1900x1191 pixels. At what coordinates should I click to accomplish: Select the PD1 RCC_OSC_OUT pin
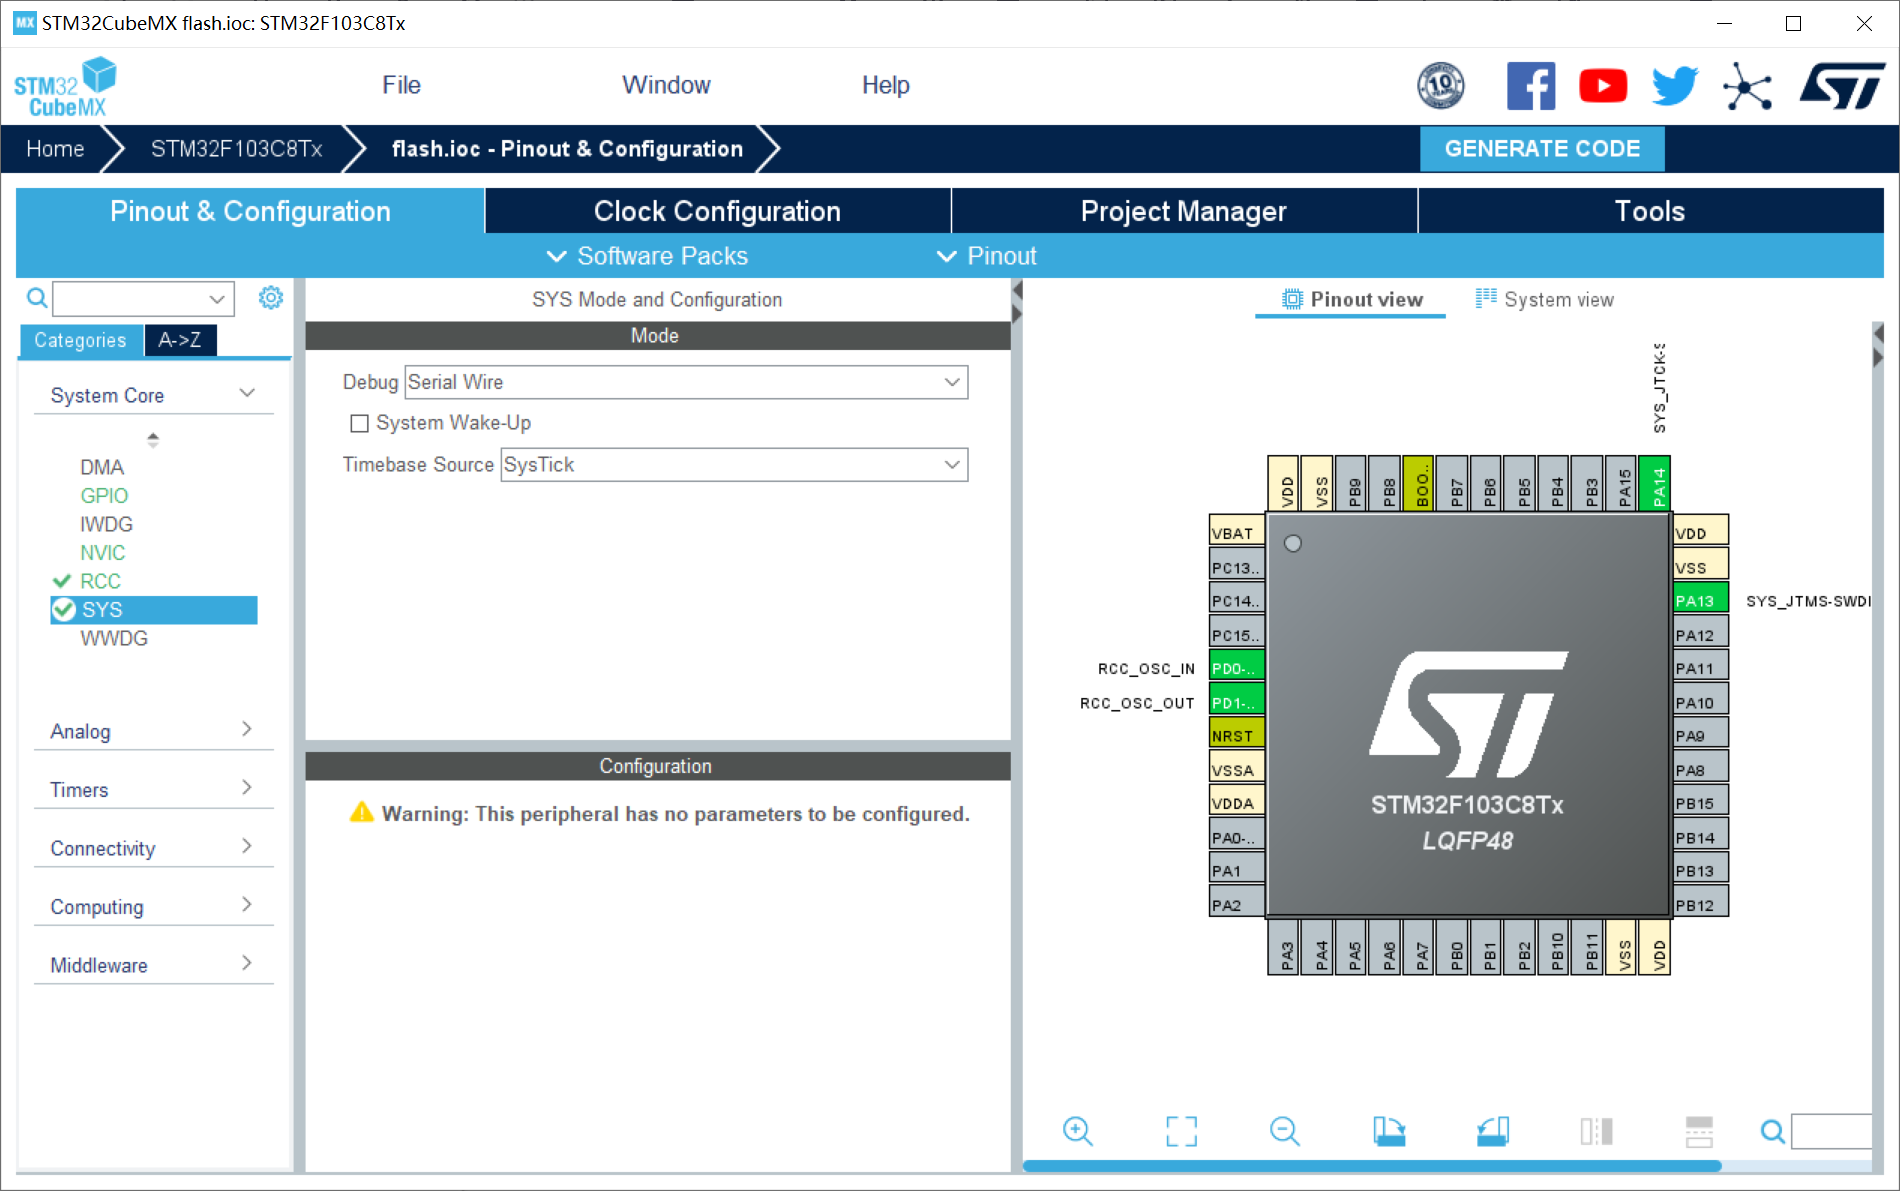pyautogui.click(x=1237, y=701)
